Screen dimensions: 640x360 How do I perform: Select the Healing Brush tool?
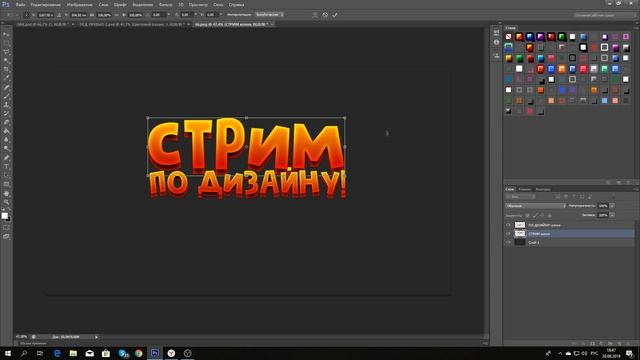(x=6, y=87)
